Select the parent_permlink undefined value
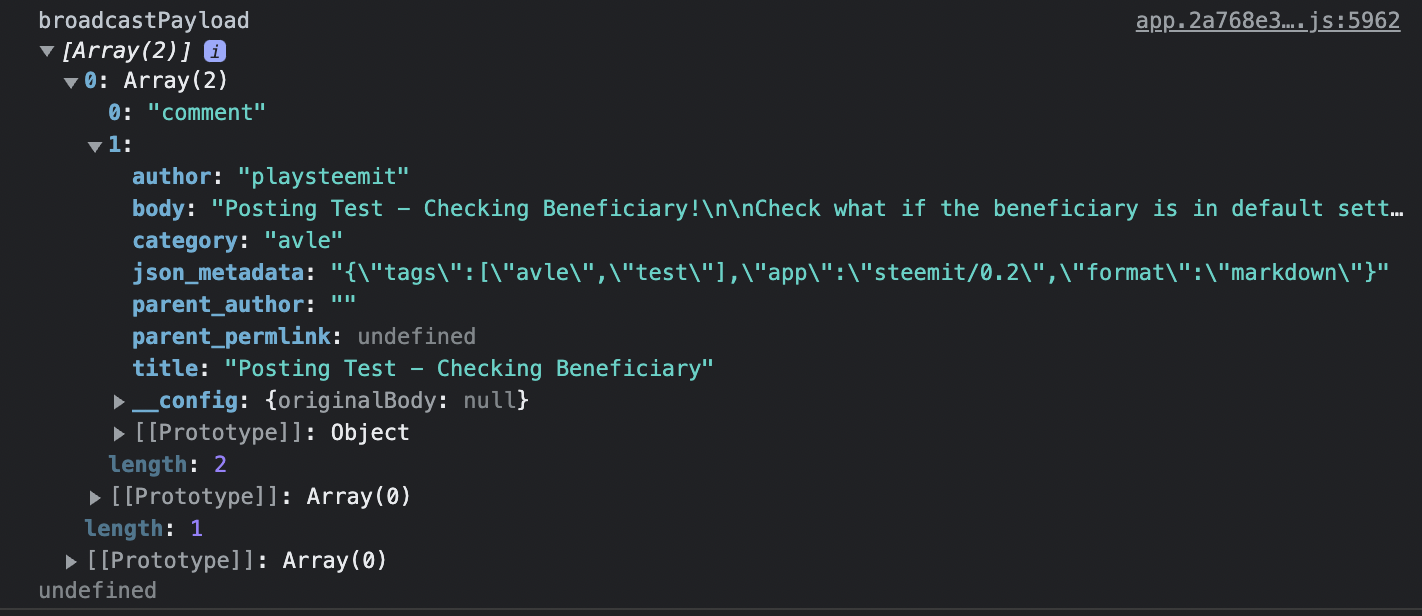1422x616 pixels. point(416,337)
